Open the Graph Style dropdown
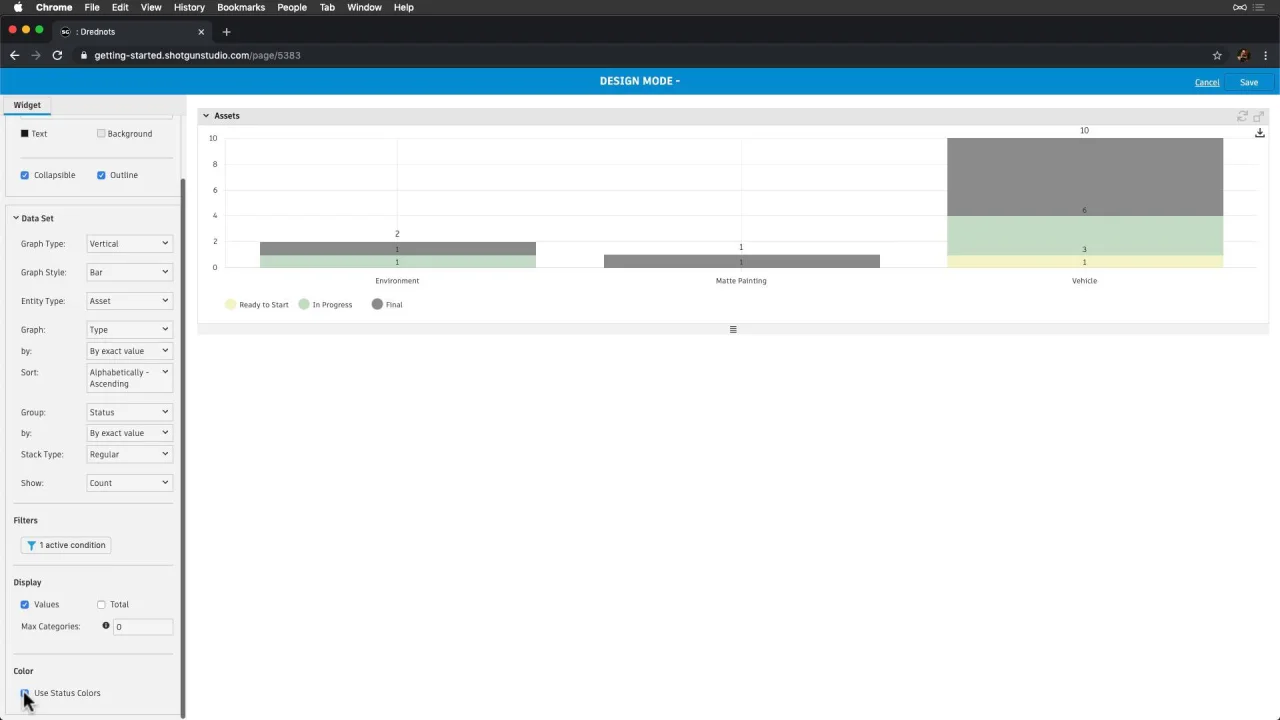The height and width of the screenshot is (720, 1280). [x=129, y=272]
